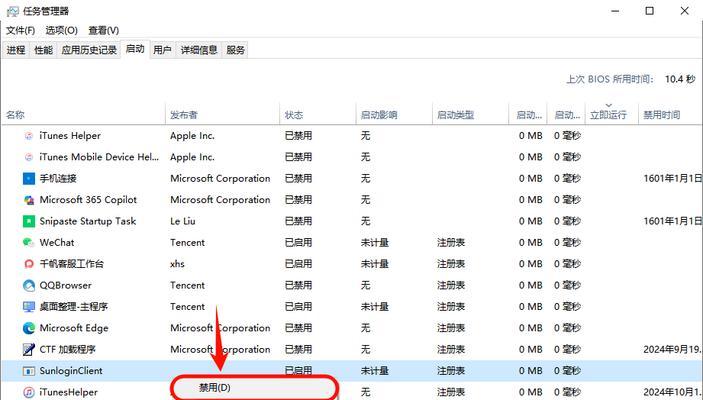Select the iTunes Helper row name
Viewport: 703px width, 400px height.
70,135
